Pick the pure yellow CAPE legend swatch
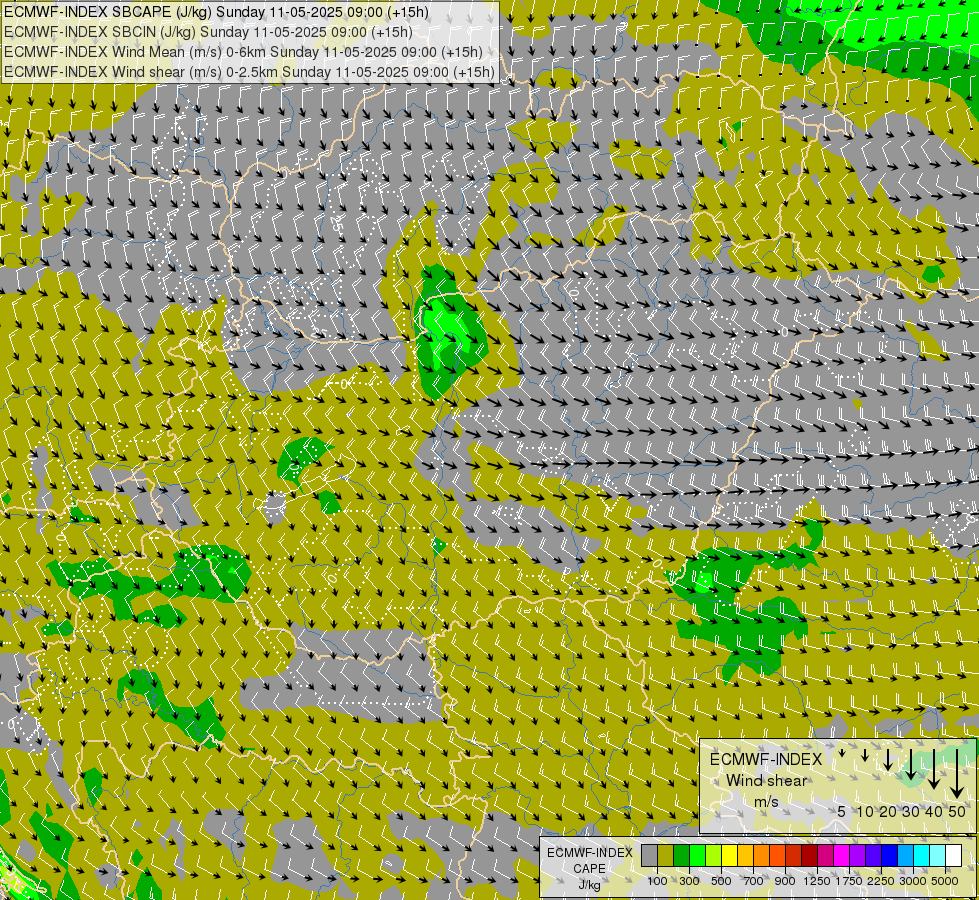The width and height of the screenshot is (979, 900). coord(729,855)
